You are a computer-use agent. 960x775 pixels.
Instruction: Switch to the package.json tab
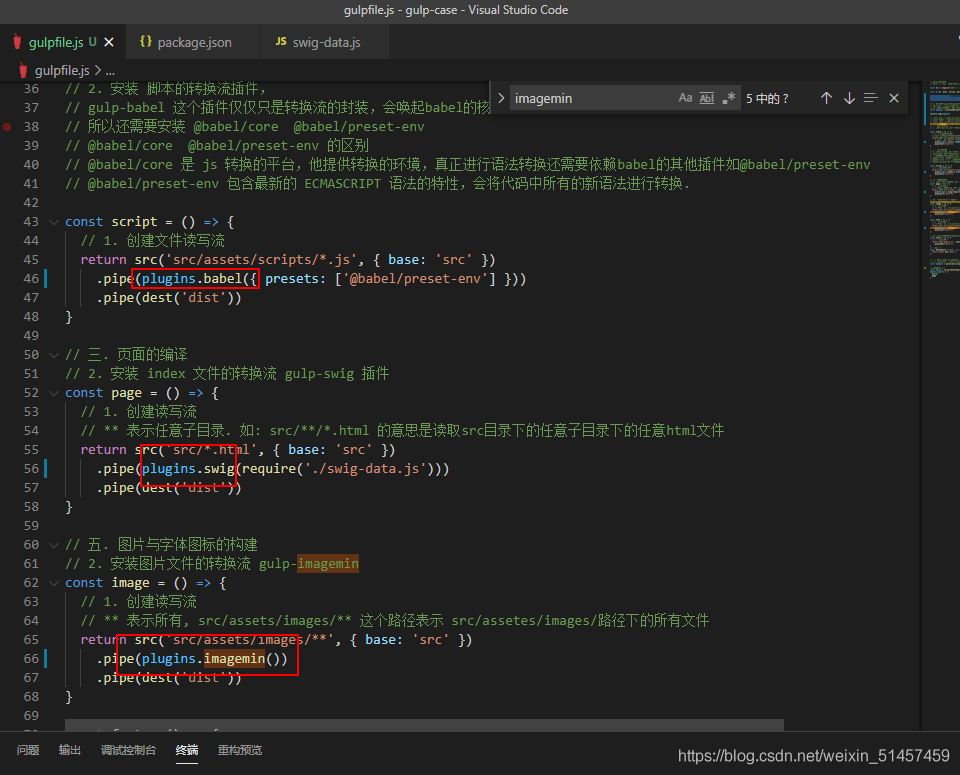point(193,42)
